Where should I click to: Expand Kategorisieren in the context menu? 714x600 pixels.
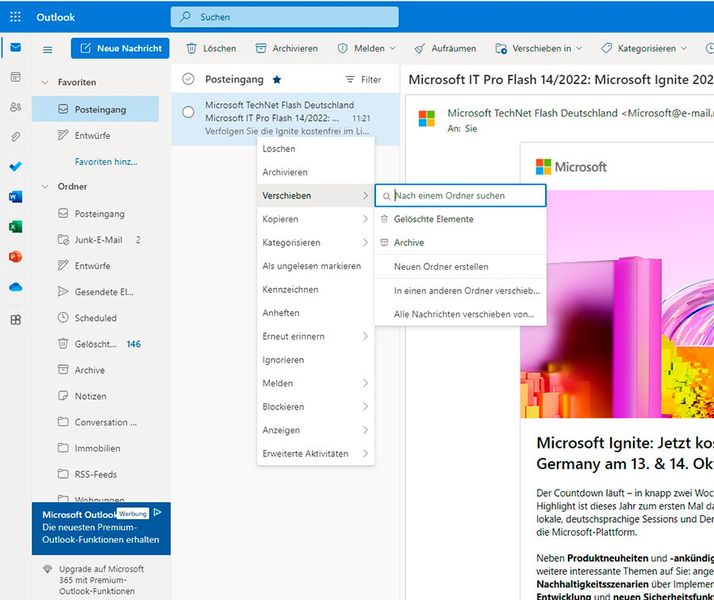click(x=316, y=243)
